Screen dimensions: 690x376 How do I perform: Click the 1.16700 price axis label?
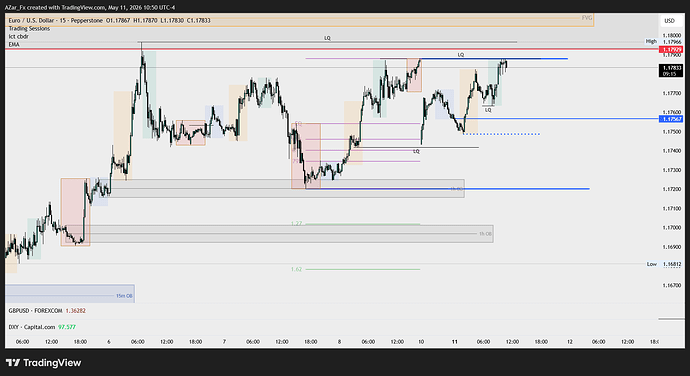[672, 285]
